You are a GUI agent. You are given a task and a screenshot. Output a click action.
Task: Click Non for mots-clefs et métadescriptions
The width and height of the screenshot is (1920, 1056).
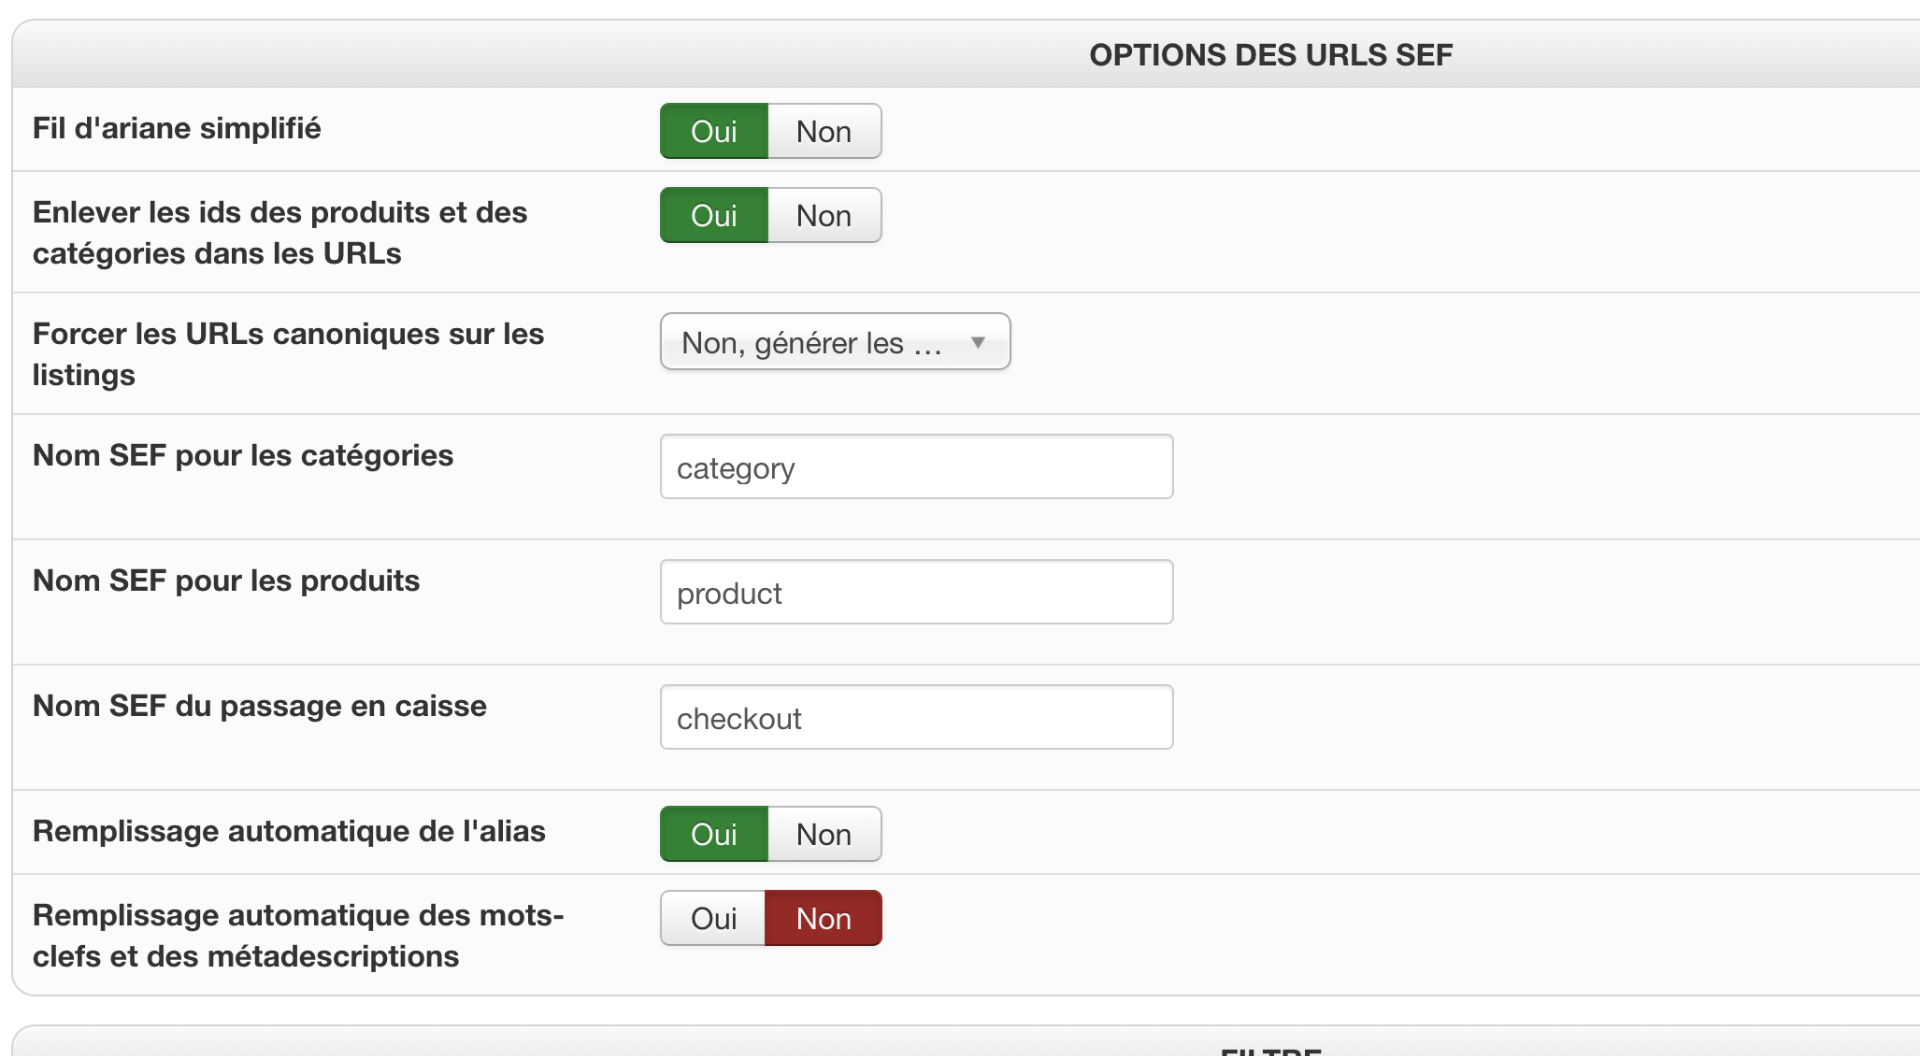tap(824, 918)
